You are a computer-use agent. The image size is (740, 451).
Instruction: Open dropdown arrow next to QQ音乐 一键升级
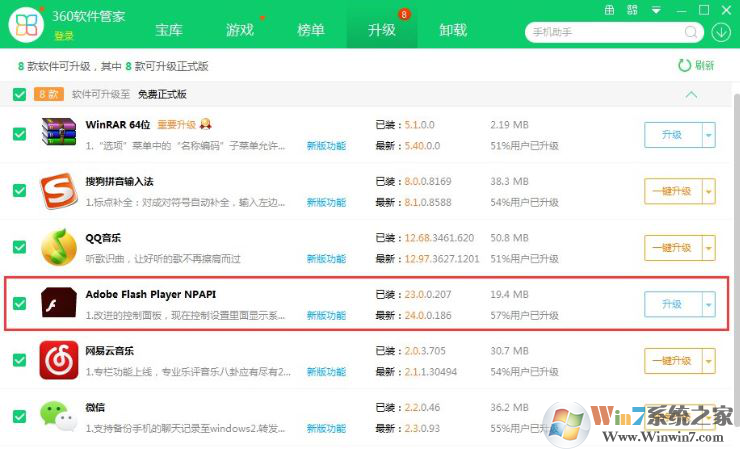click(708, 248)
